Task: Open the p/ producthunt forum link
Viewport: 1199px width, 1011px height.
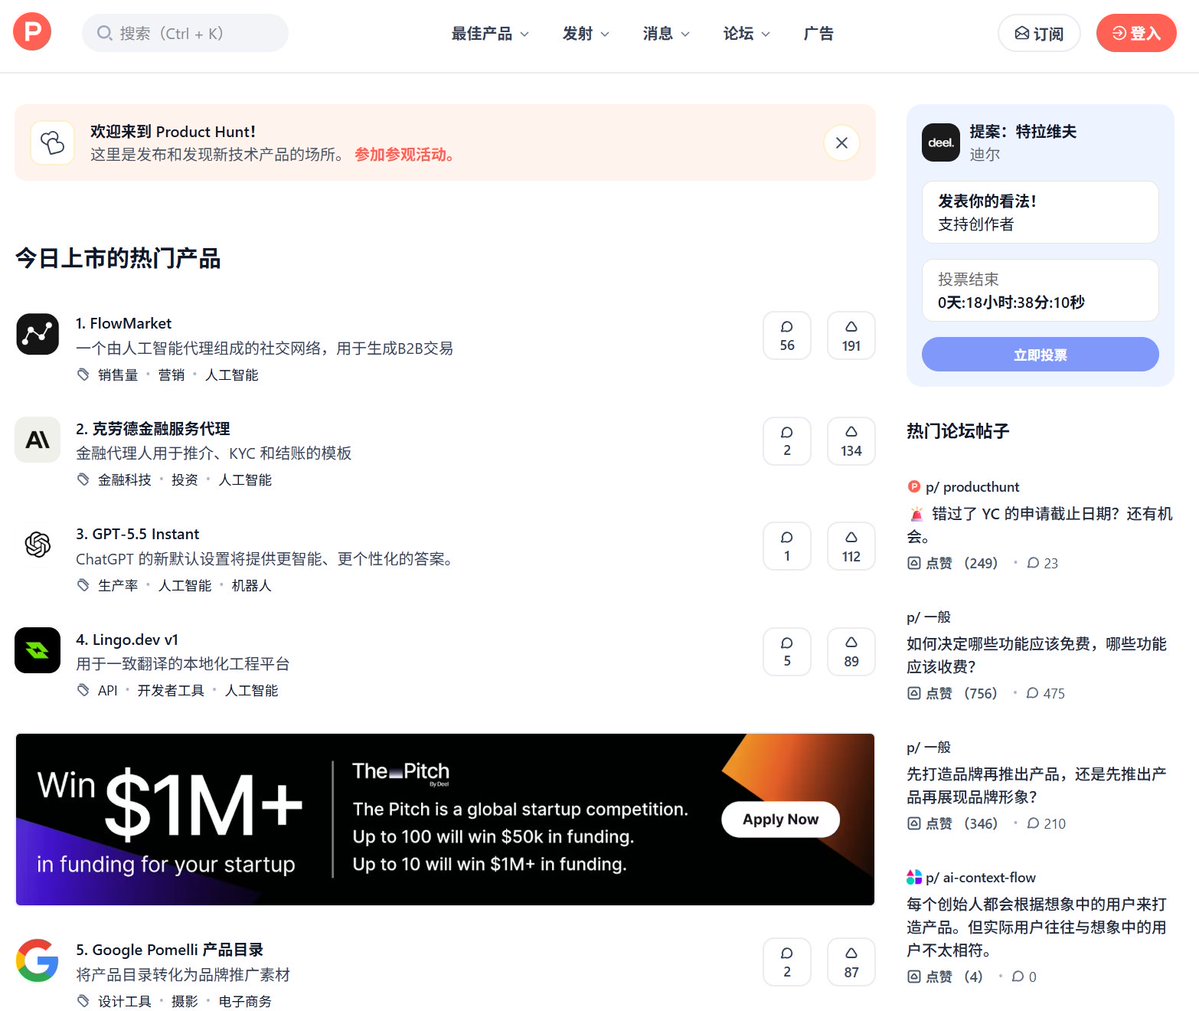Action: tap(972, 486)
